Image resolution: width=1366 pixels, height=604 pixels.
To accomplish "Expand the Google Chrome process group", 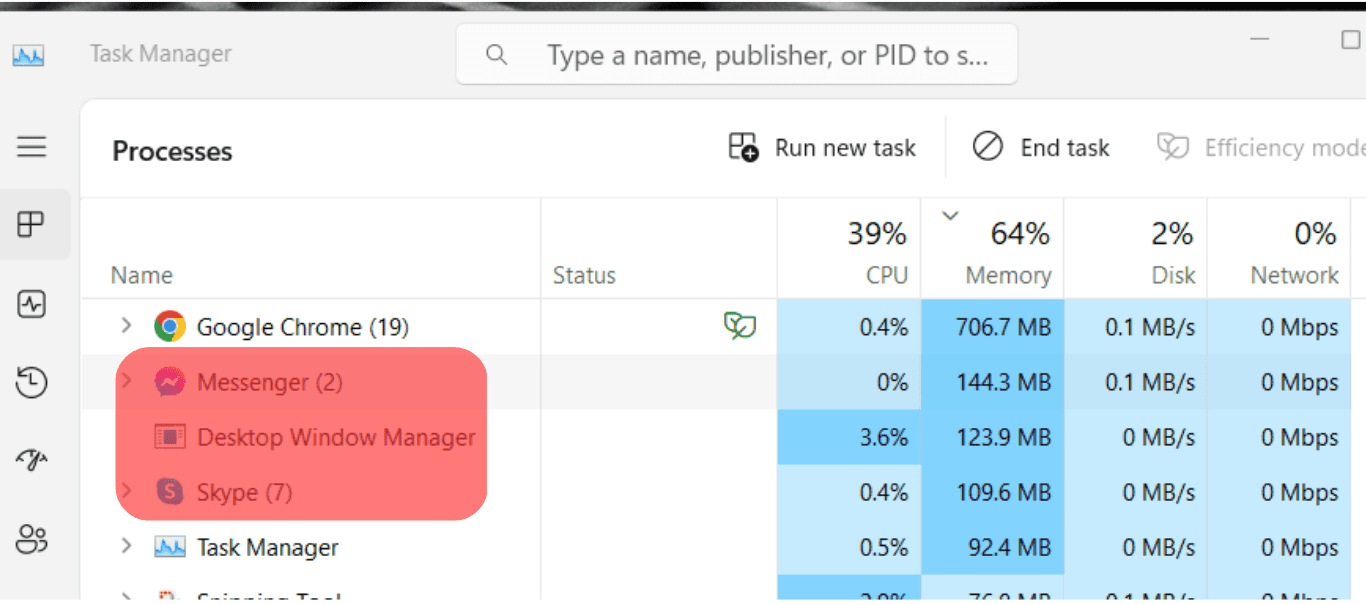I will click(x=126, y=326).
